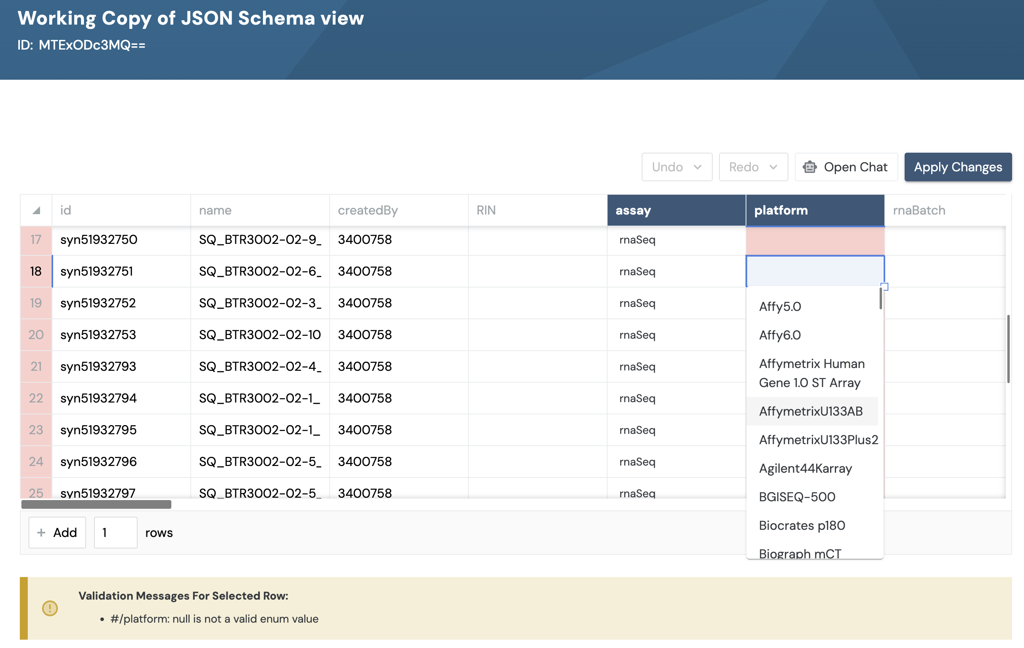Click the warning icon in validation panel
1024x648 pixels.
[x=50, y=608]
